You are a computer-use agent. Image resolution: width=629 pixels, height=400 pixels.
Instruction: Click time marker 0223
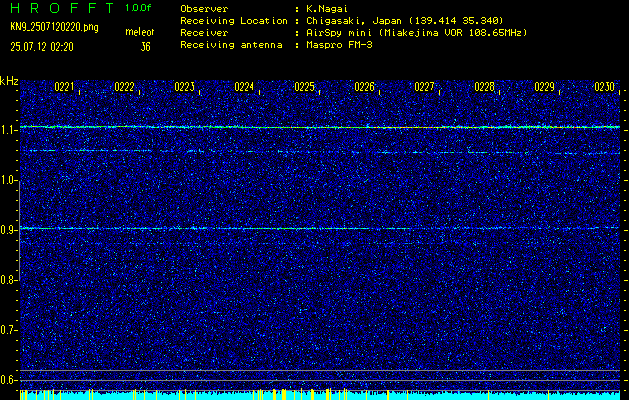pyautogui.click(x=185, y=87)
